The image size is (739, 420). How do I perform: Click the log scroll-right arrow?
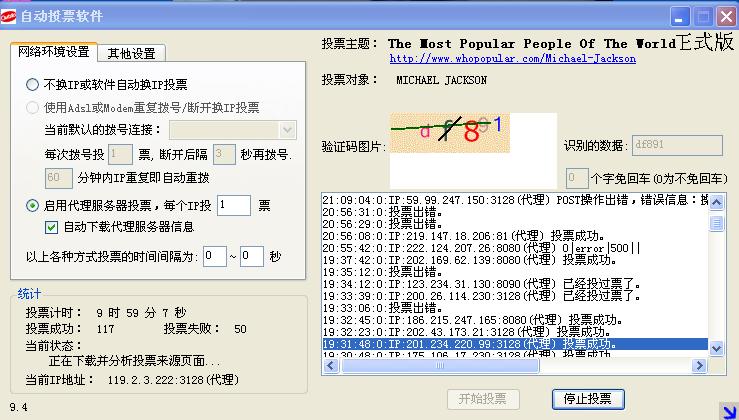tap(699, 365)
